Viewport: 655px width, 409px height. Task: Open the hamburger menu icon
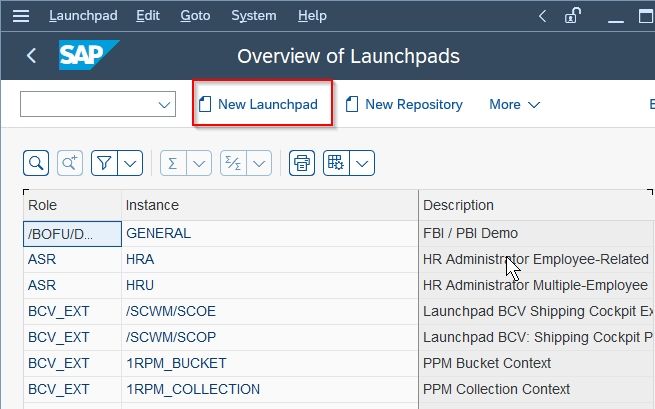click(x=20, y=16)
